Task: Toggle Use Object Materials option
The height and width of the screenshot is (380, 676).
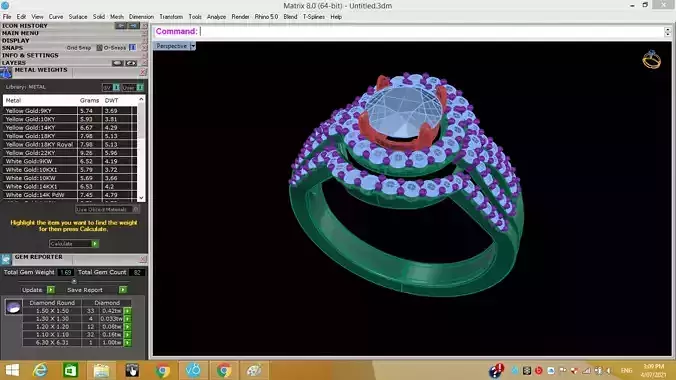Action: (x=107, y=210)
